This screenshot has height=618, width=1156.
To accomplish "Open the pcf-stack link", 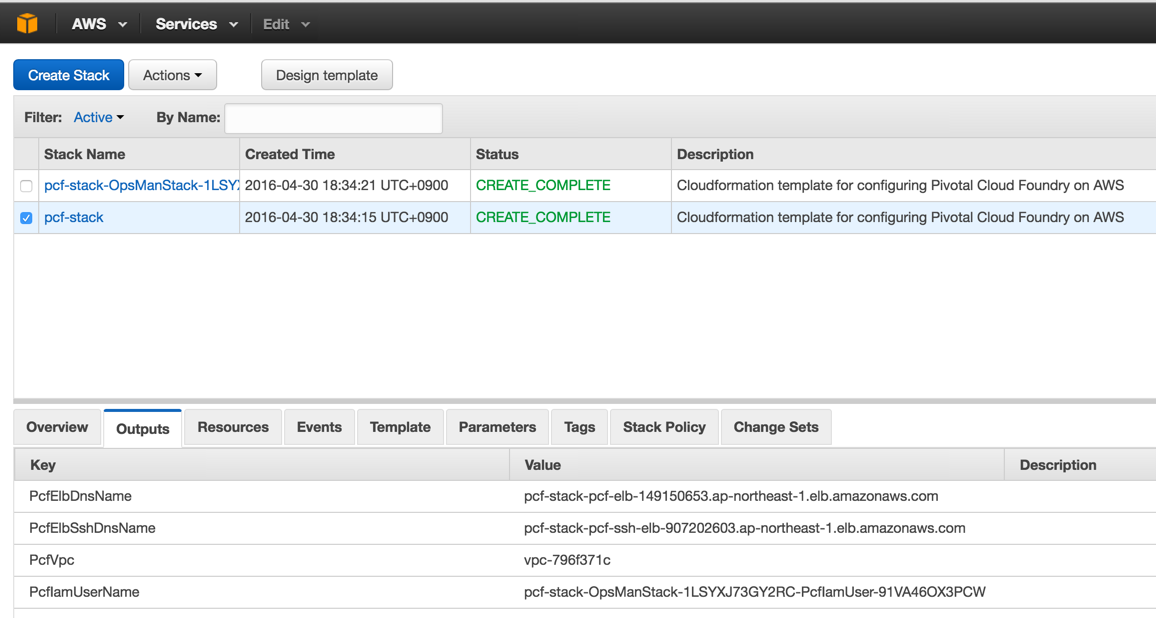I will tap(74, 217).
